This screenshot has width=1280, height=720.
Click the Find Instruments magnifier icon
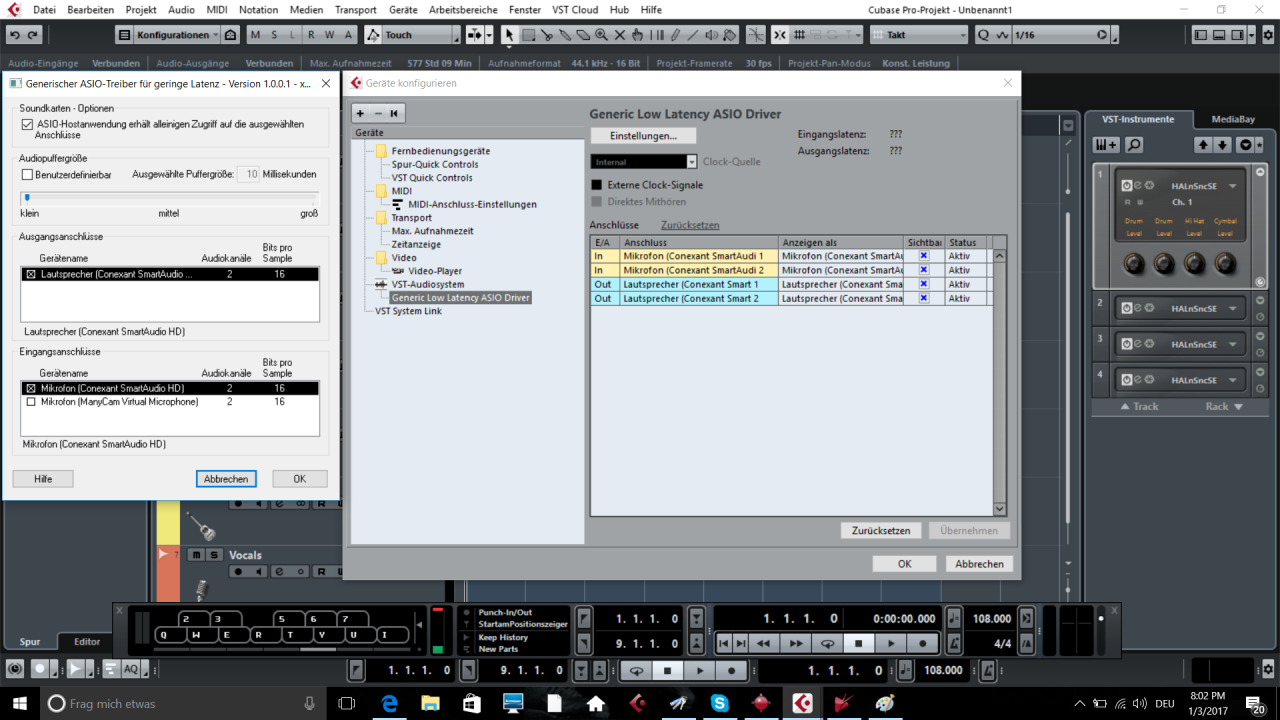[x=1134, y=145]
